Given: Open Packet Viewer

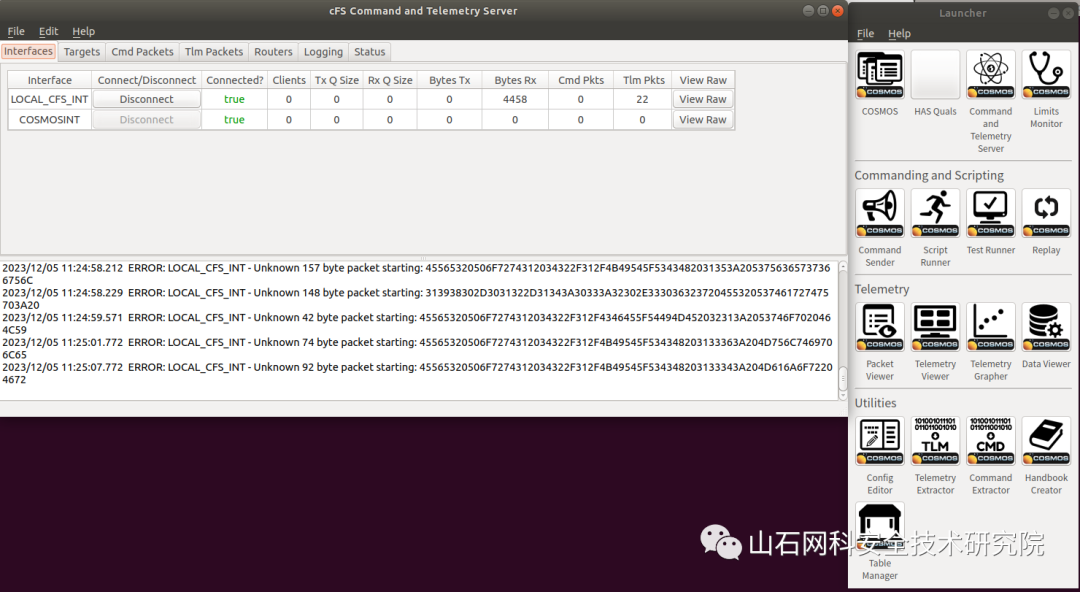Looking at the screenshot, I should pyautogui.click(x=880, y=327).
